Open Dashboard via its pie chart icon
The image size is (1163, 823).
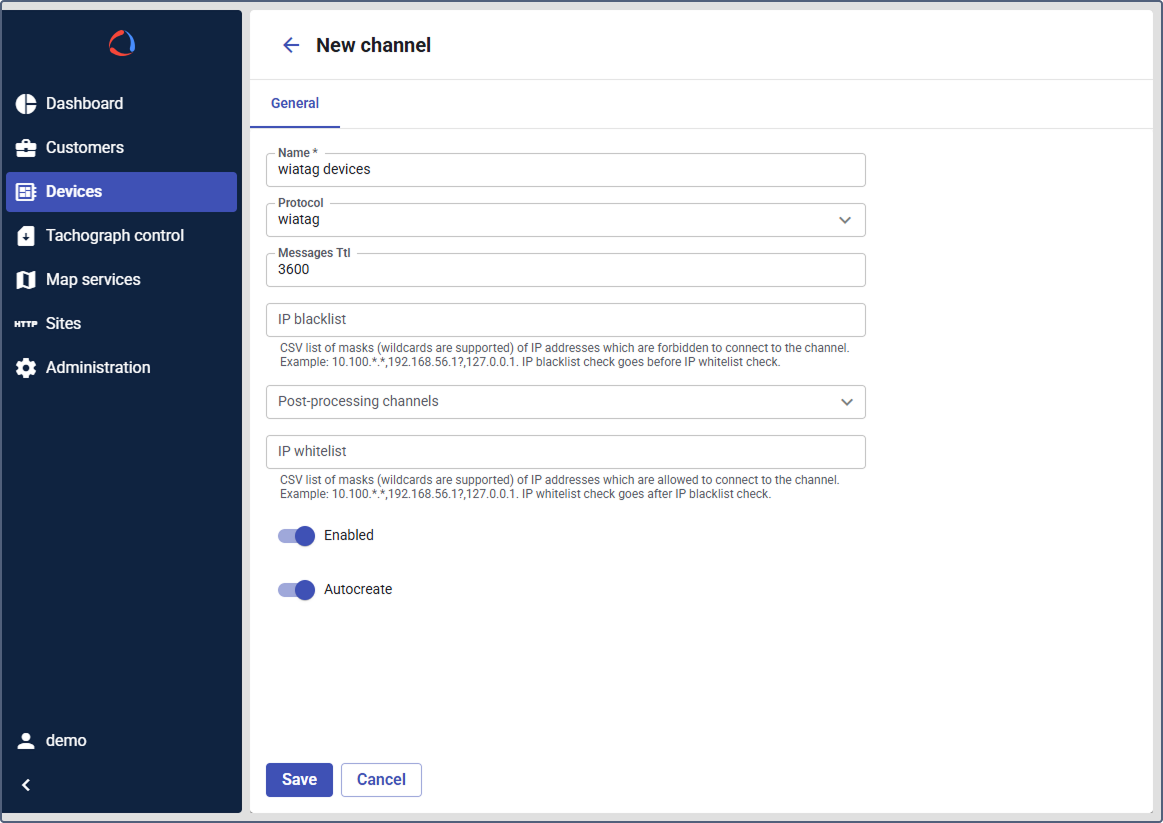click(x=26, y=104)
